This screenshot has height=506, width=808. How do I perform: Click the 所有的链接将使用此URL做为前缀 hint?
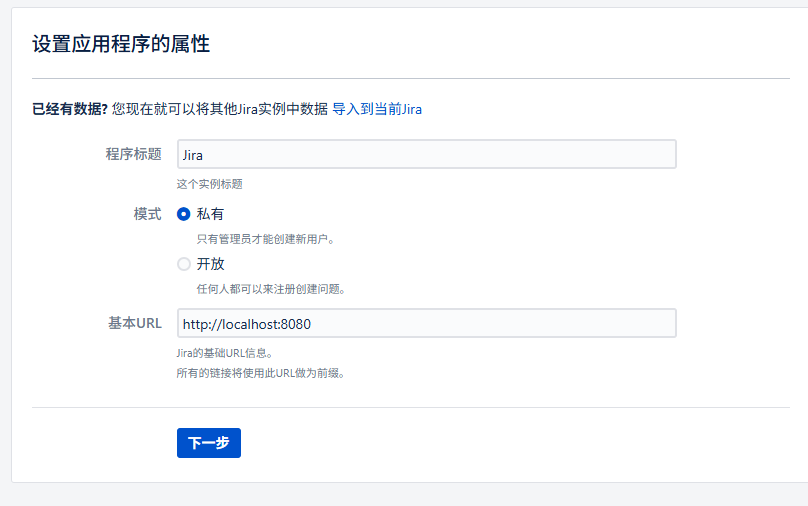tap(260, 373)
